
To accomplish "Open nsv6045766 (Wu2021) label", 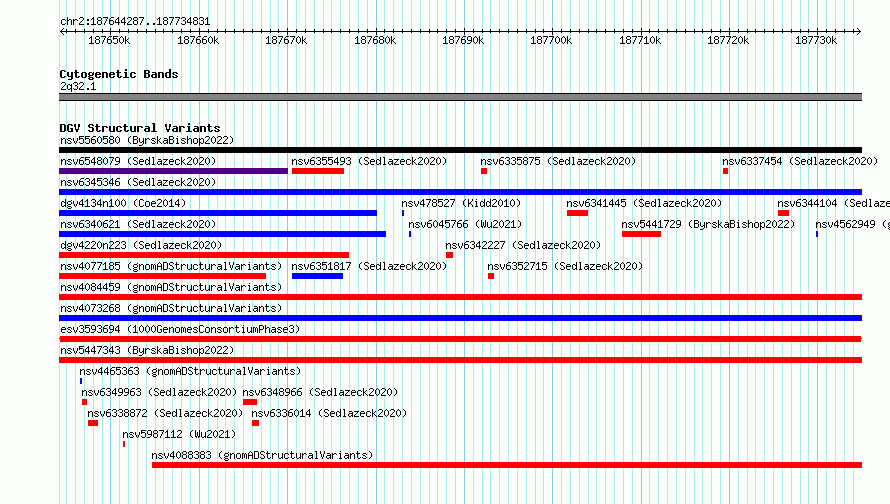I will pos(465,224).
